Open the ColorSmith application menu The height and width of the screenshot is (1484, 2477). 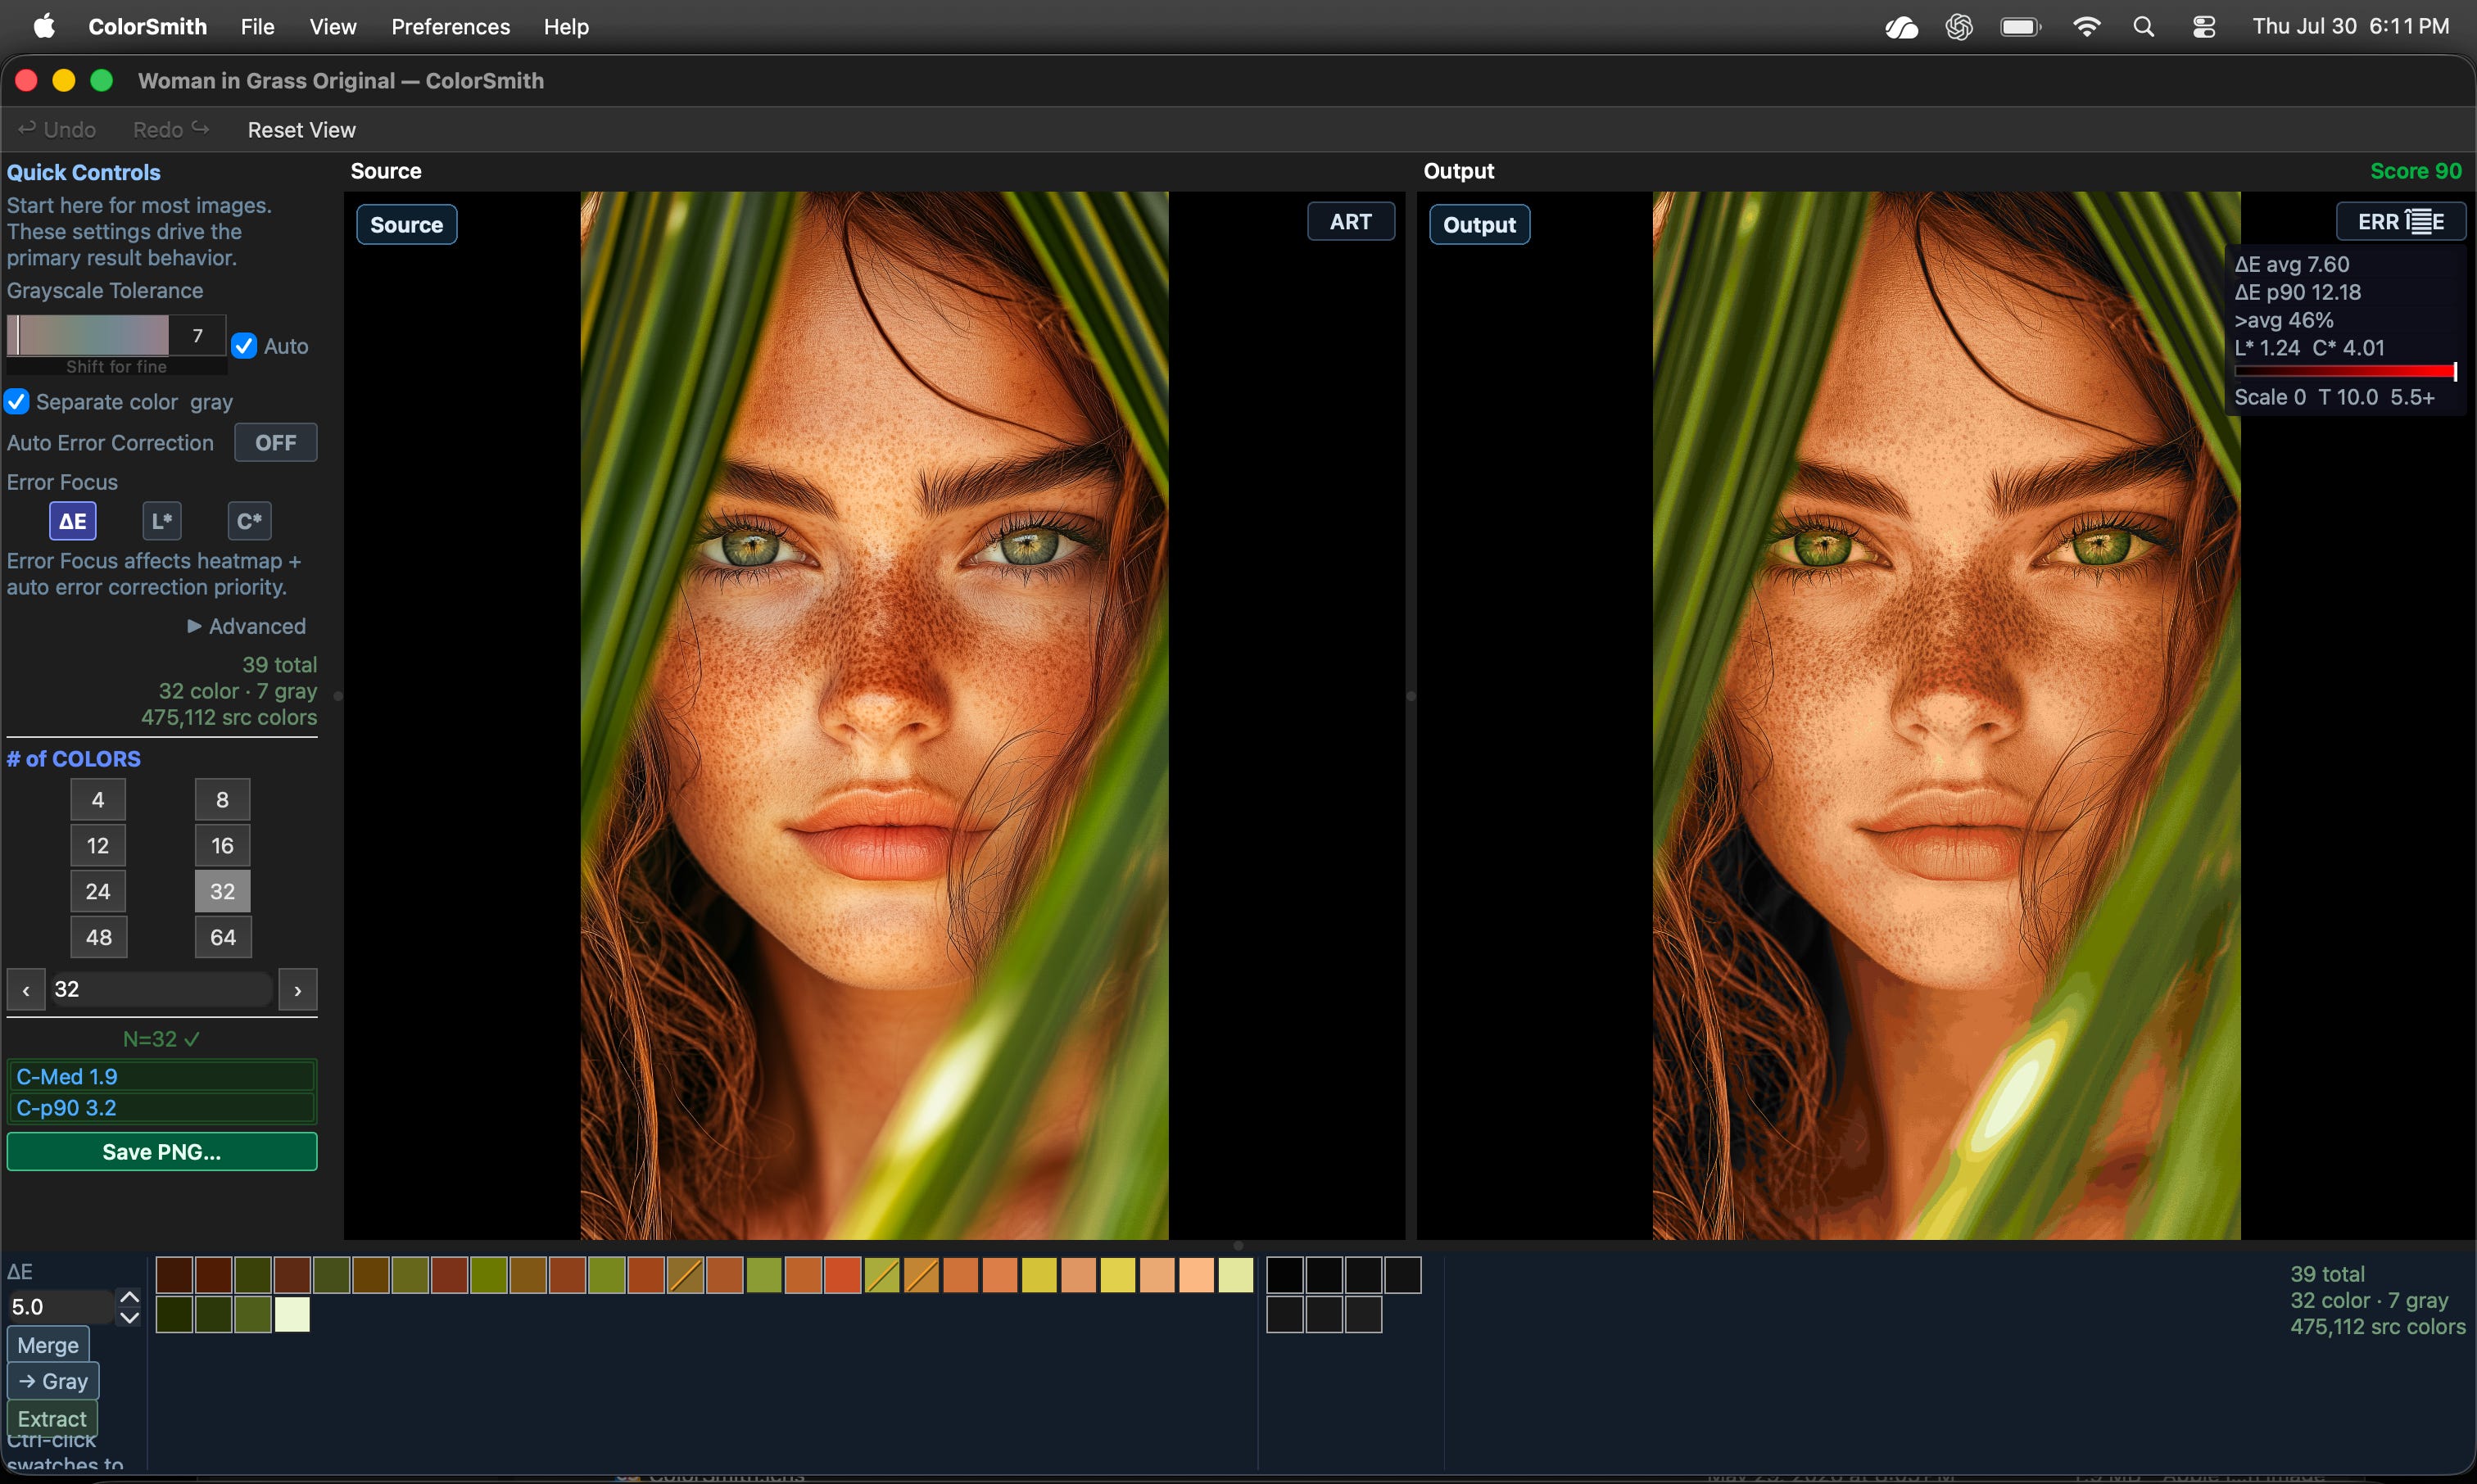[x=148, y=27]
